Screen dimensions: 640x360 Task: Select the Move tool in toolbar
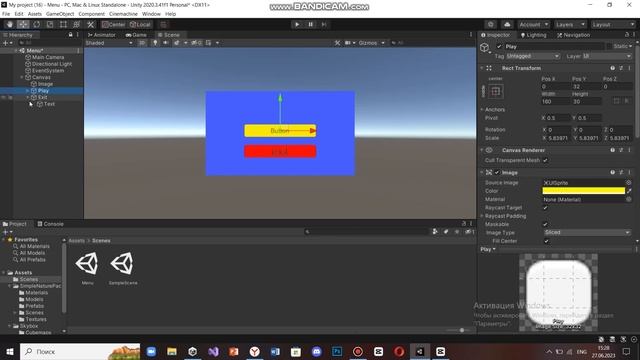[23, 24]
